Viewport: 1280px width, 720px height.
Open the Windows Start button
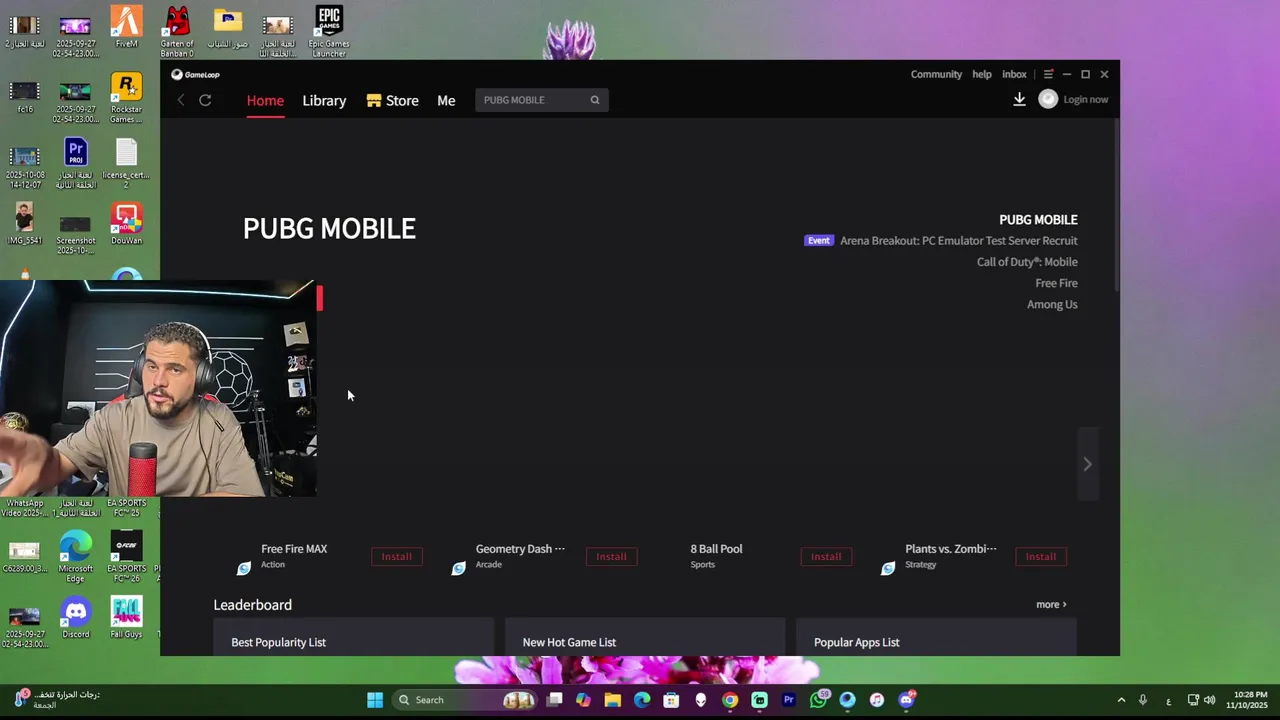tap(375, 700)
